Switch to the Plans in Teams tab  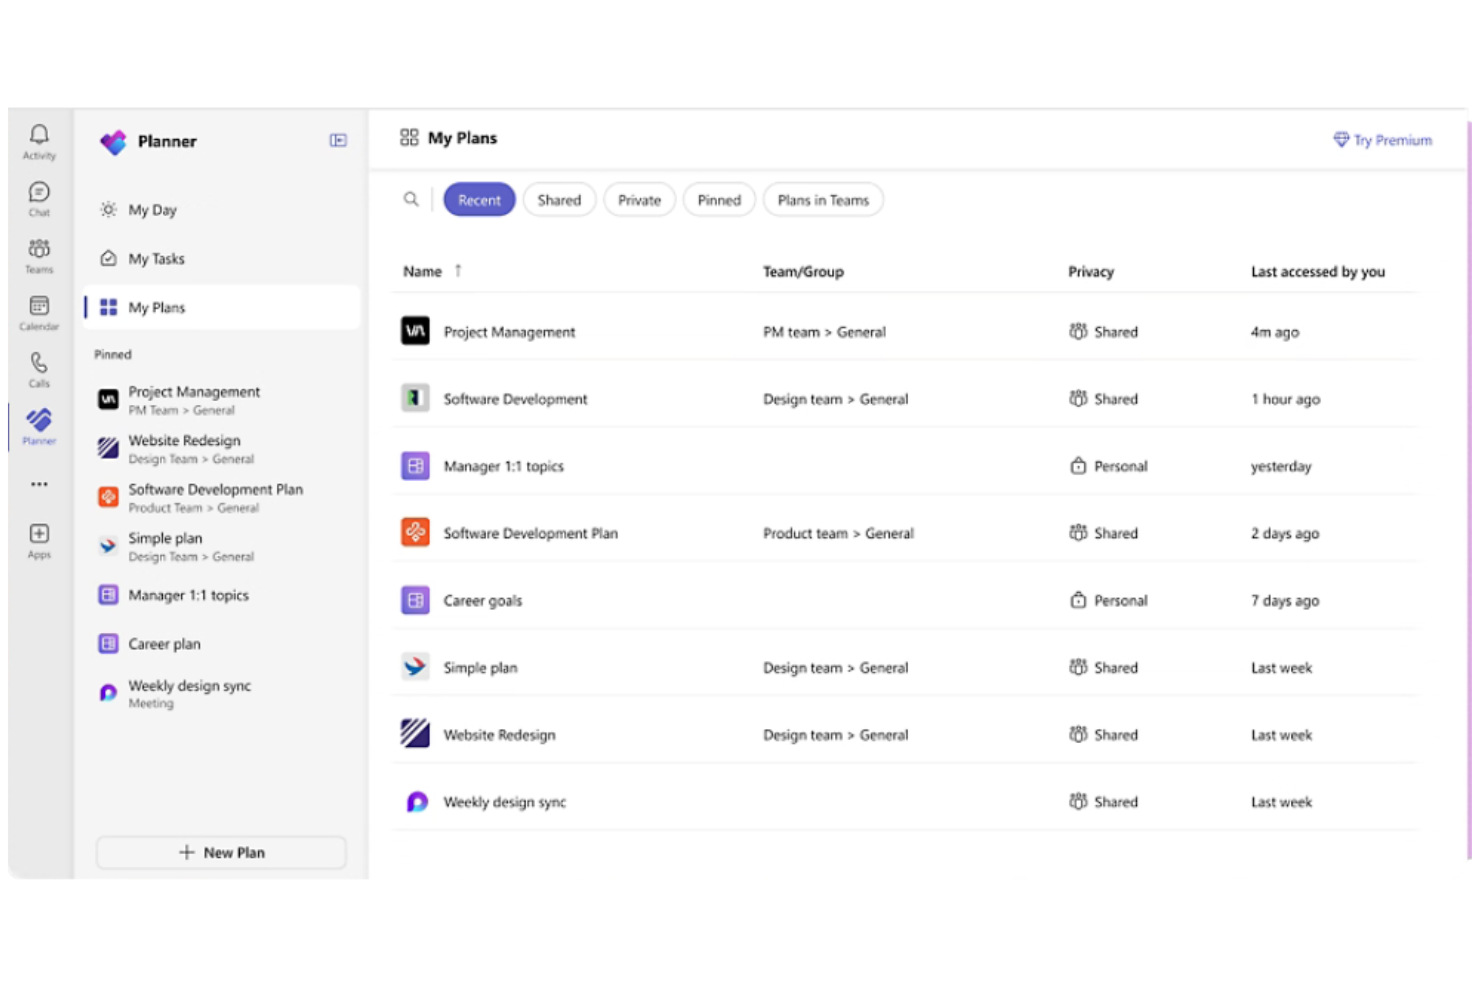coord(822,199)
